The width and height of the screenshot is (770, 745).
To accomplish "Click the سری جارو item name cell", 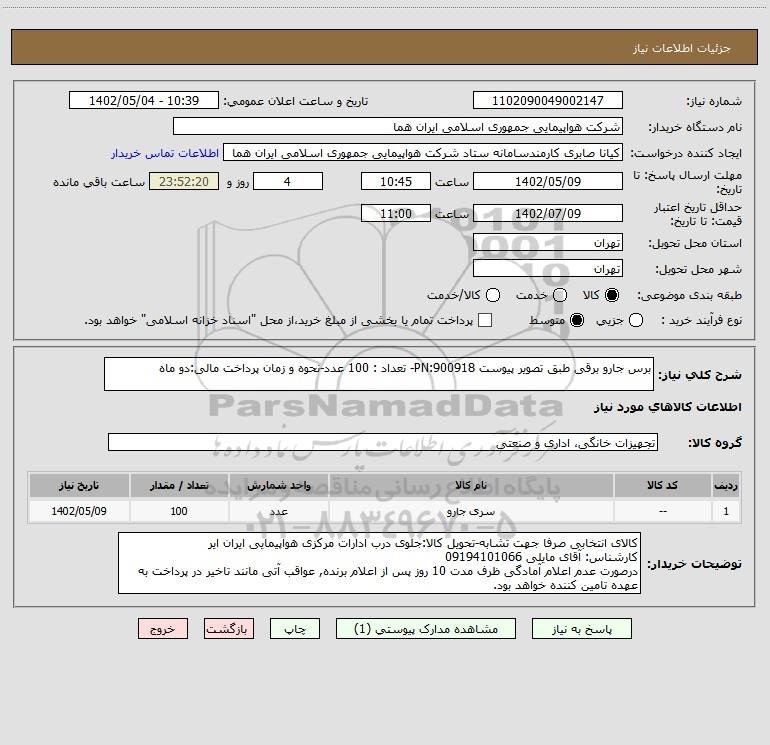I will point(471,511).
